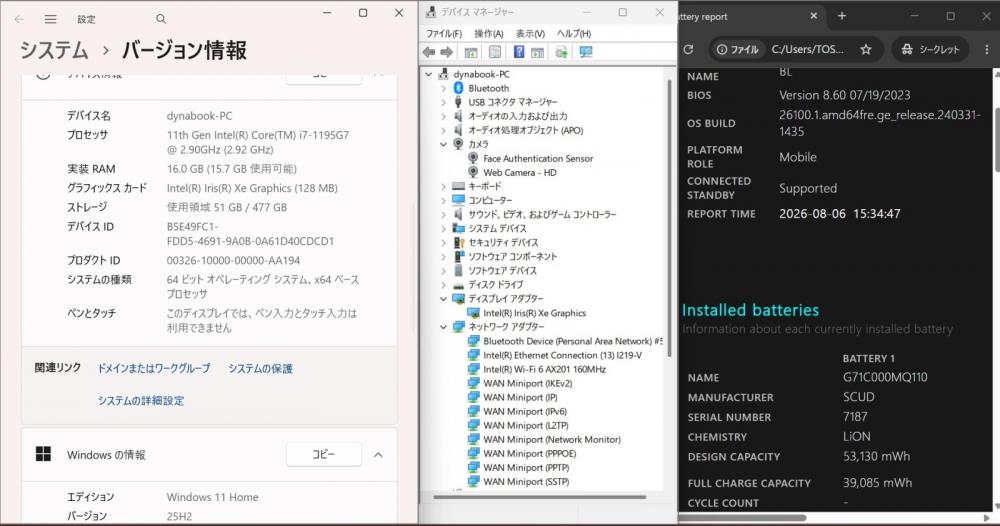Click the G71C000MQ110 battery name value

point(885,377)
